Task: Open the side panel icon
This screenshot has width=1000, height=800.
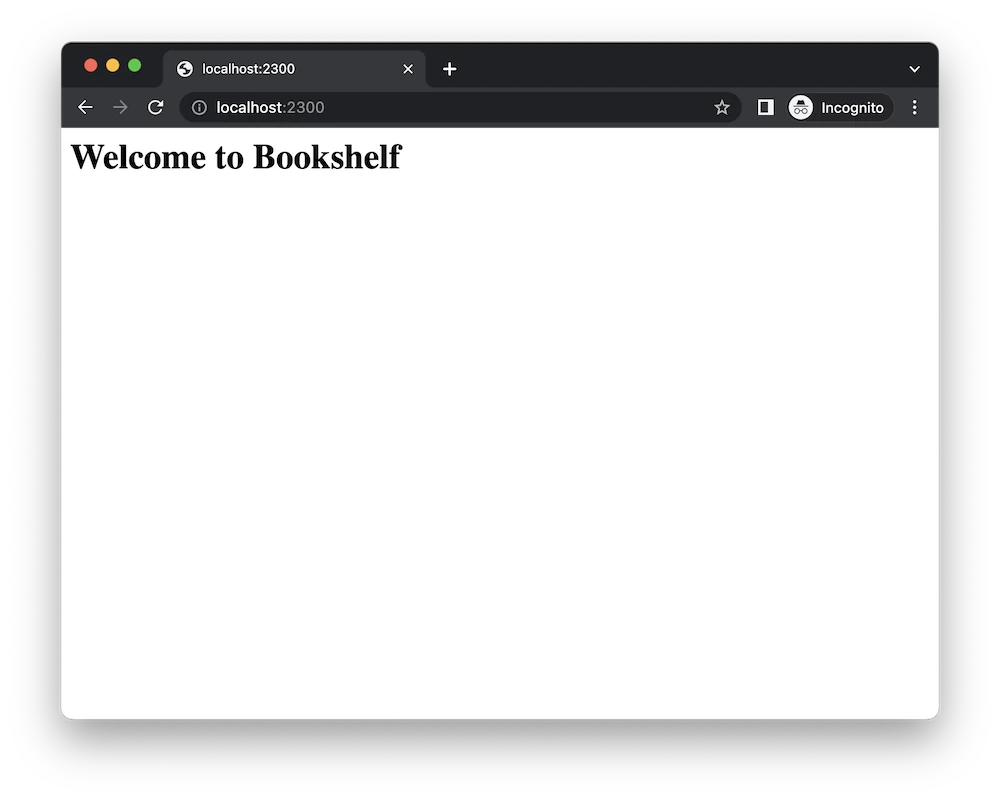Action: 765,107
